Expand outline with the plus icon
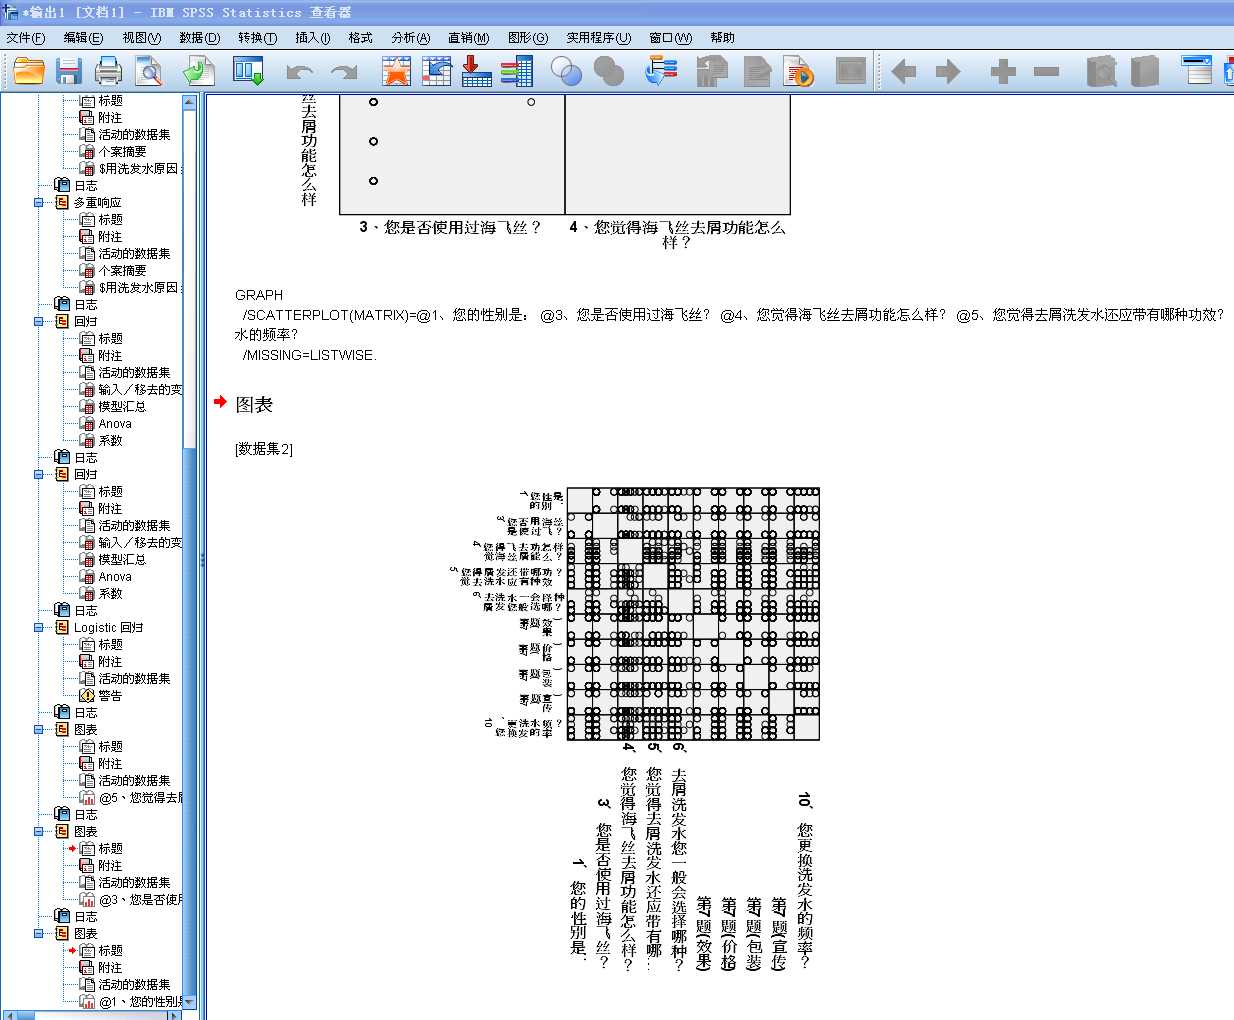Image resolution: width=1234 pixels, height=1020 pixels. pos(1003,71)
